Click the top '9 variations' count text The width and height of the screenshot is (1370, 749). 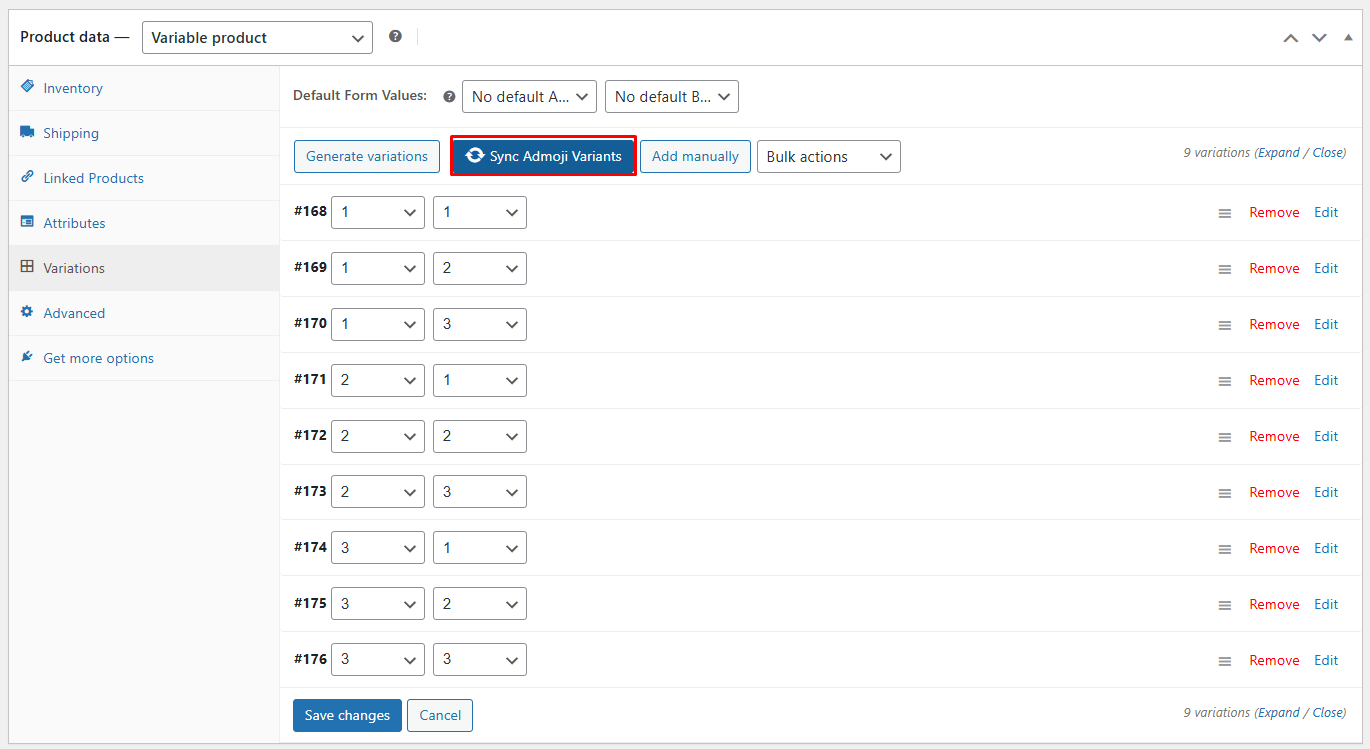(1217, 153)
